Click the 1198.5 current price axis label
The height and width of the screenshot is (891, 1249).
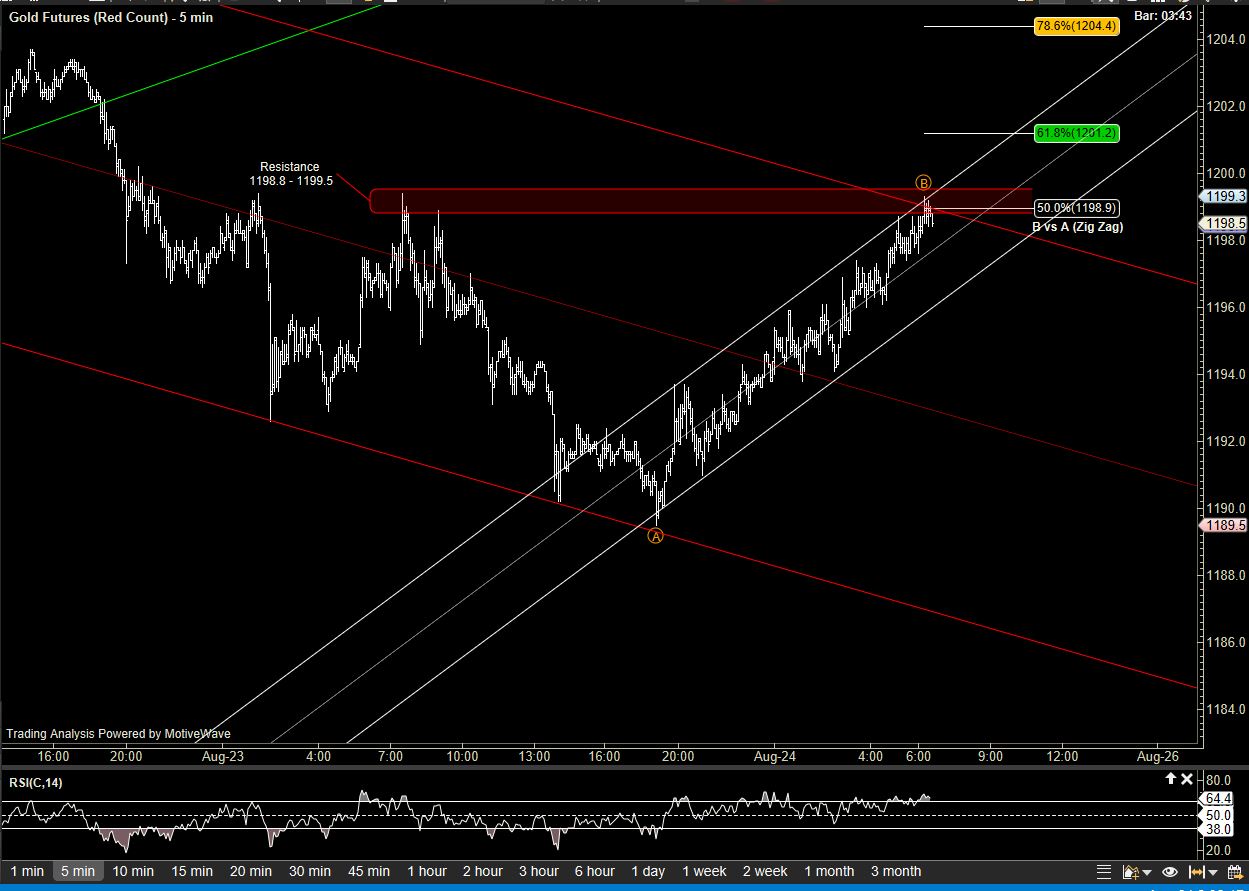[1224, 223]
